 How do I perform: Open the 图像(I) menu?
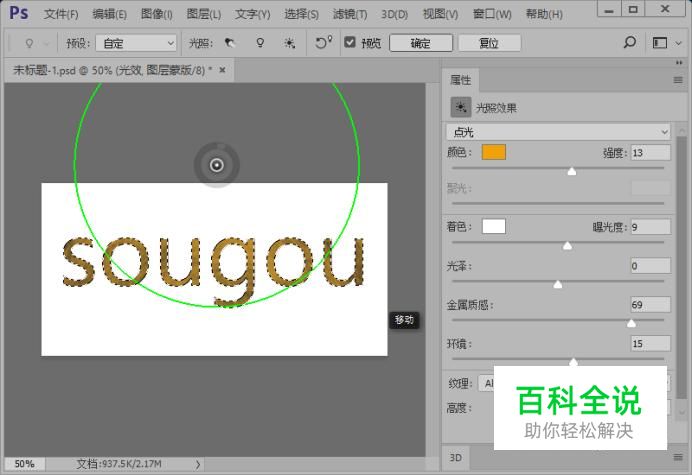click(x=157, y=14)
